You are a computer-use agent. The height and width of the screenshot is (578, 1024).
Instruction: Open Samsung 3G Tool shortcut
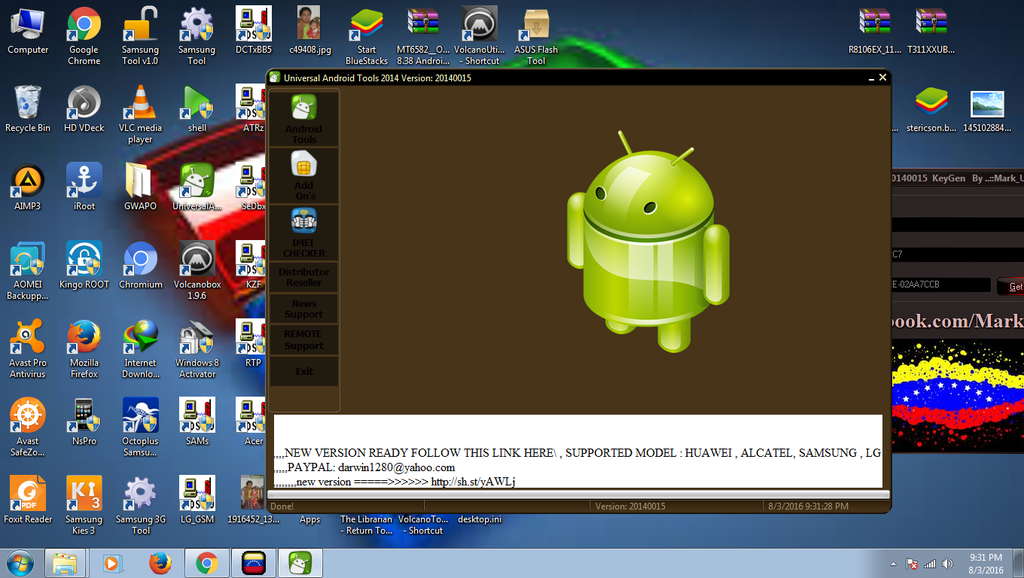click(140, 506)
